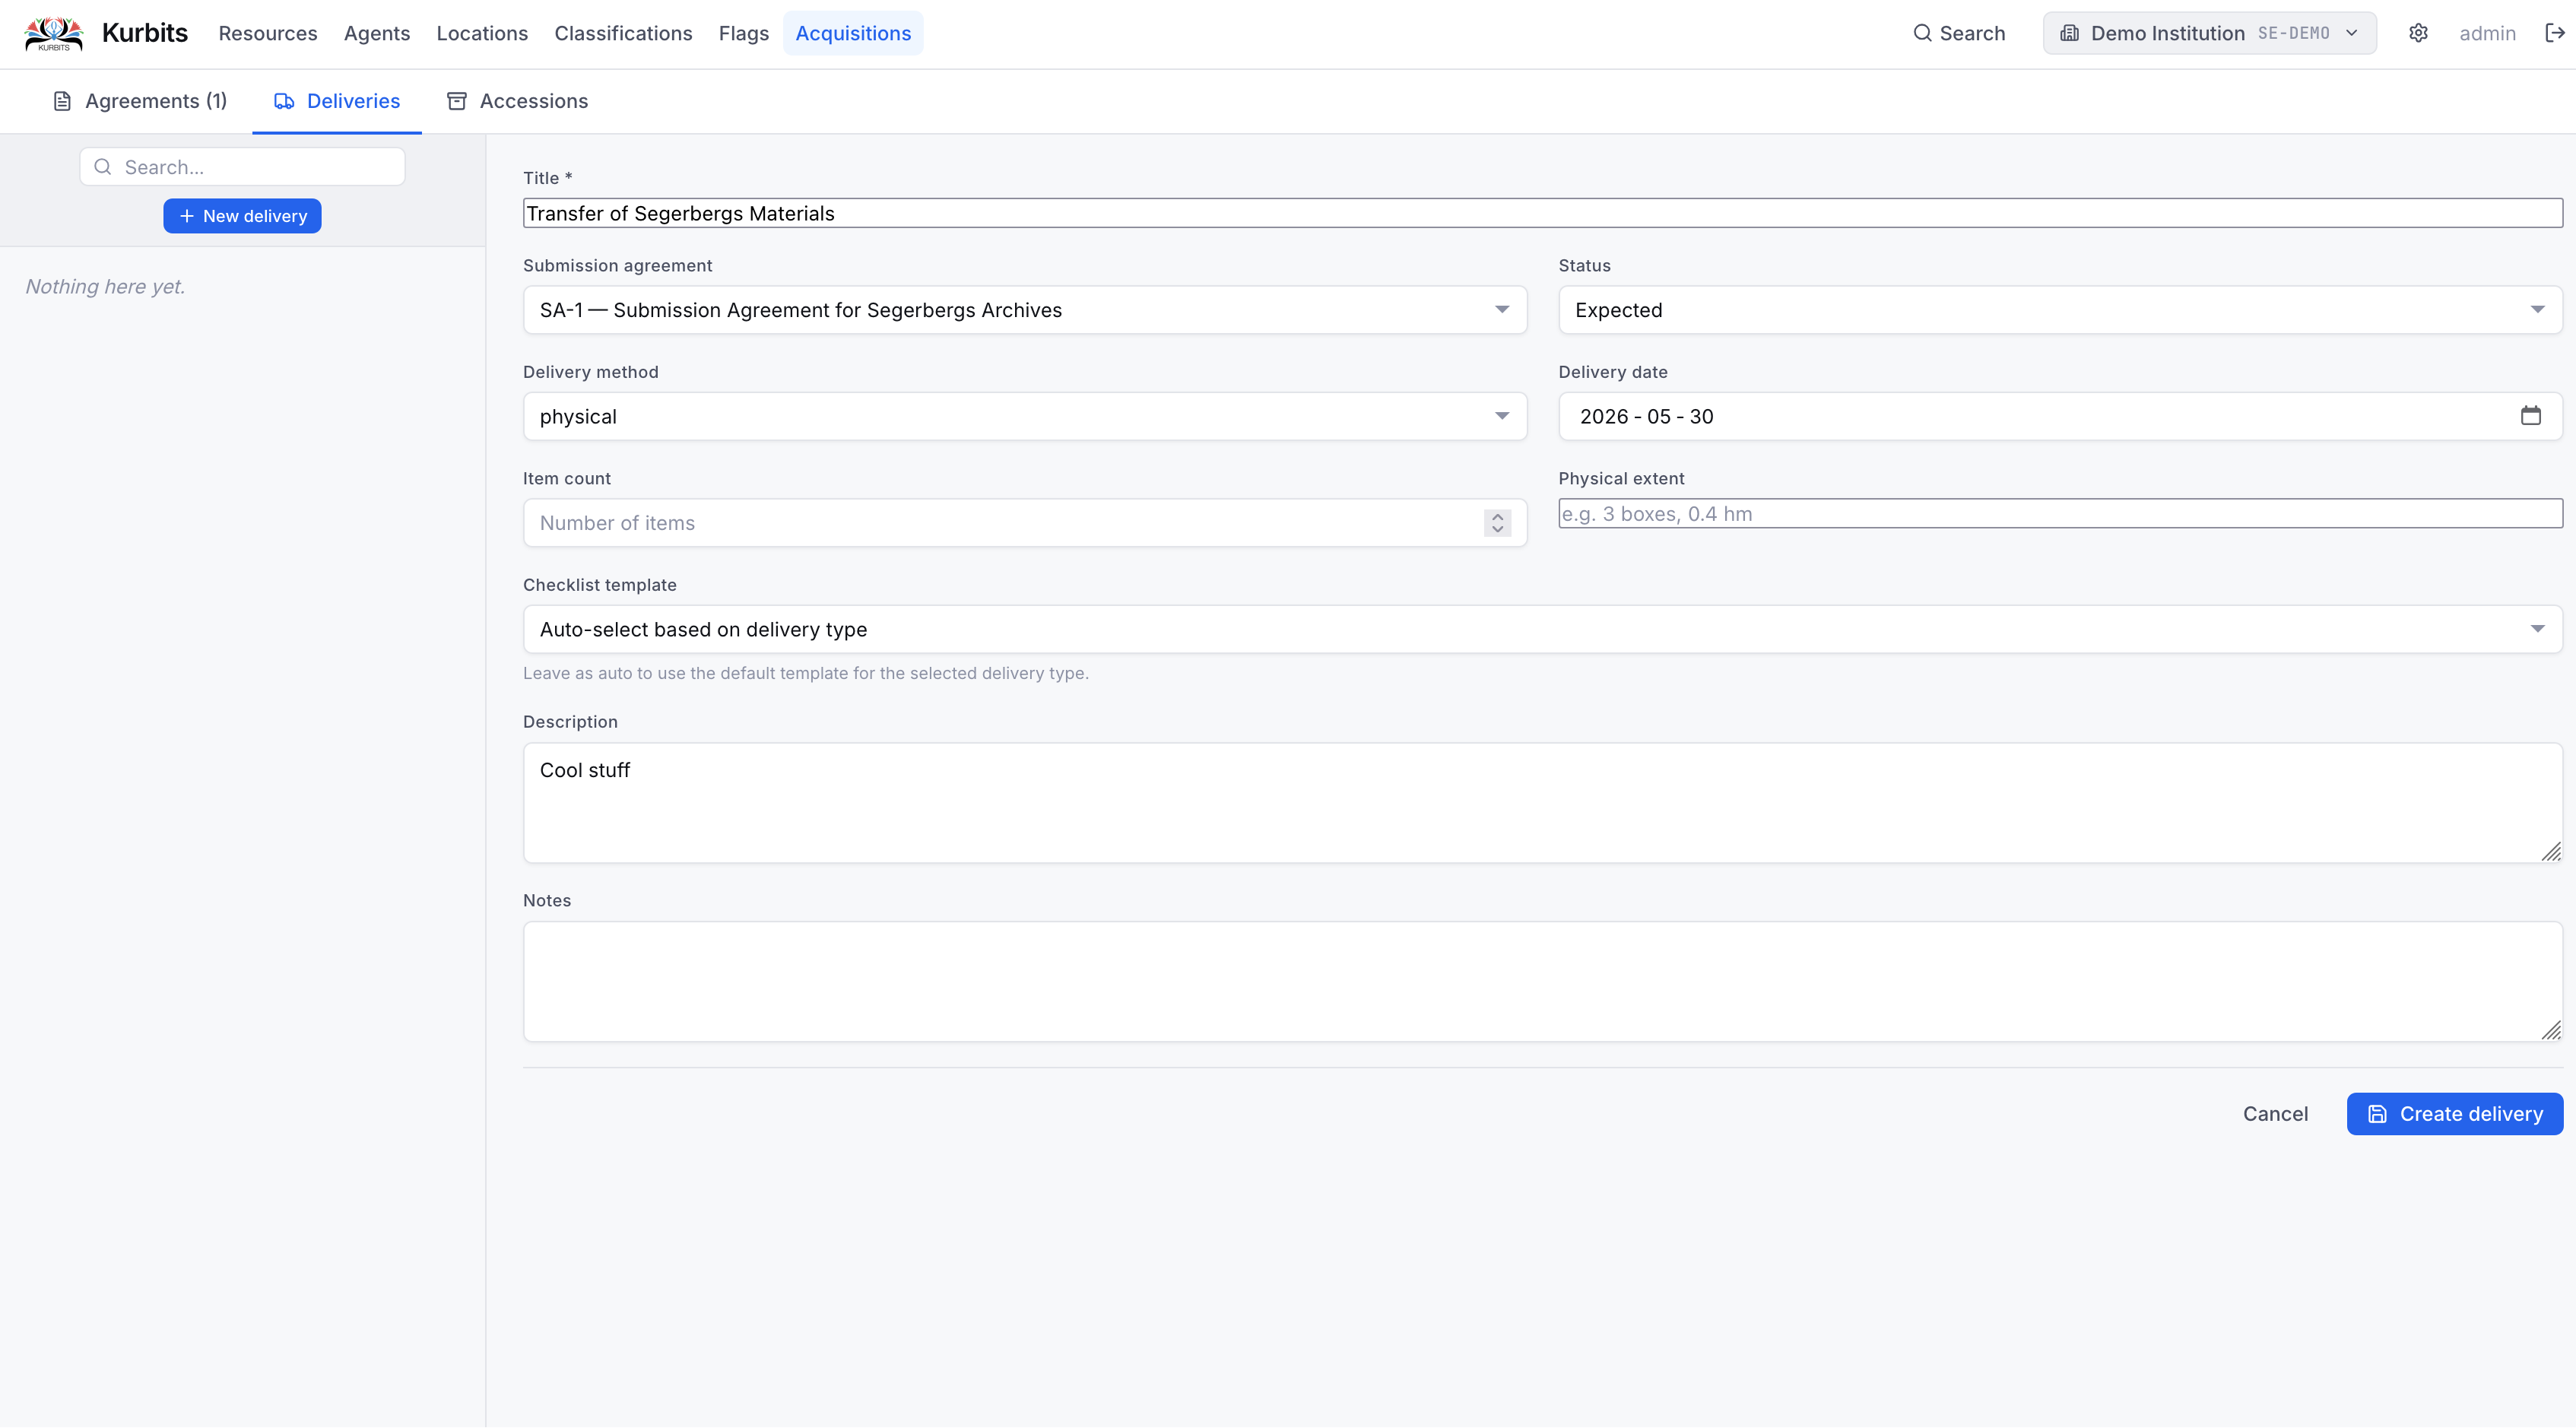
Task: Click the Deliveries truck icon
Action: point(284,101)
